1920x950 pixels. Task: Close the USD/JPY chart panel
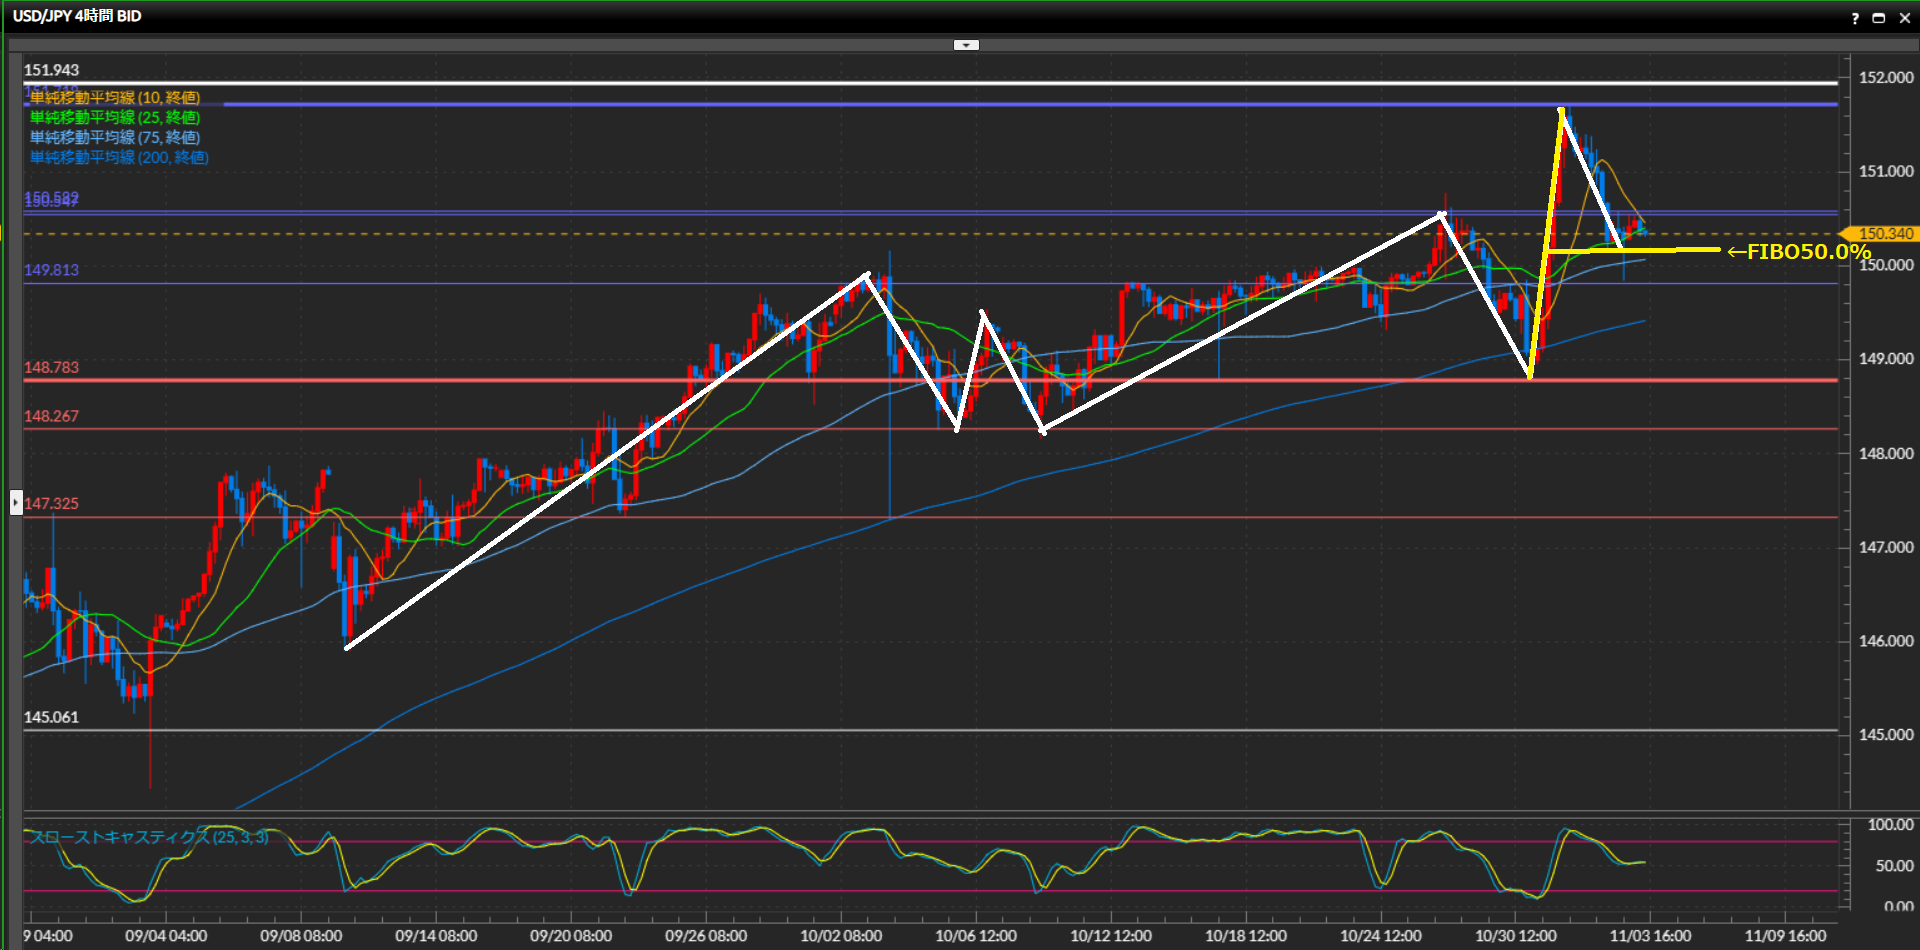pos(1904,18)
